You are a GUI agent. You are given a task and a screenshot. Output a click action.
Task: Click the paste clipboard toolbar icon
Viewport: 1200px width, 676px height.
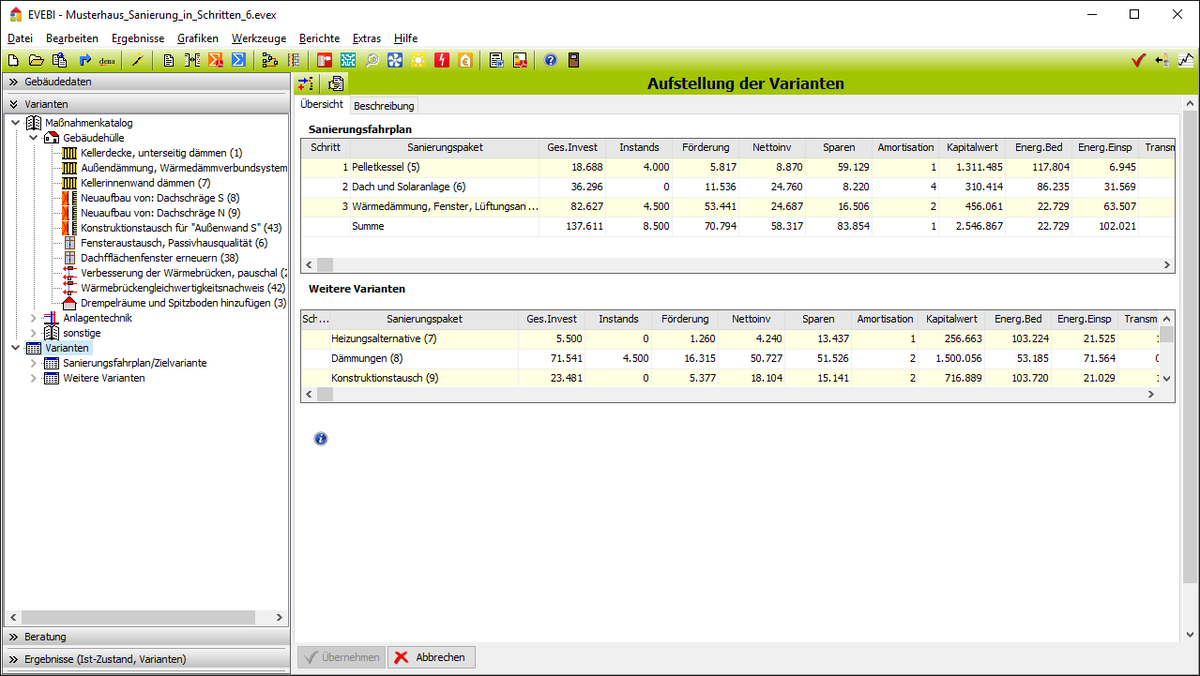[x=60, y=60]
